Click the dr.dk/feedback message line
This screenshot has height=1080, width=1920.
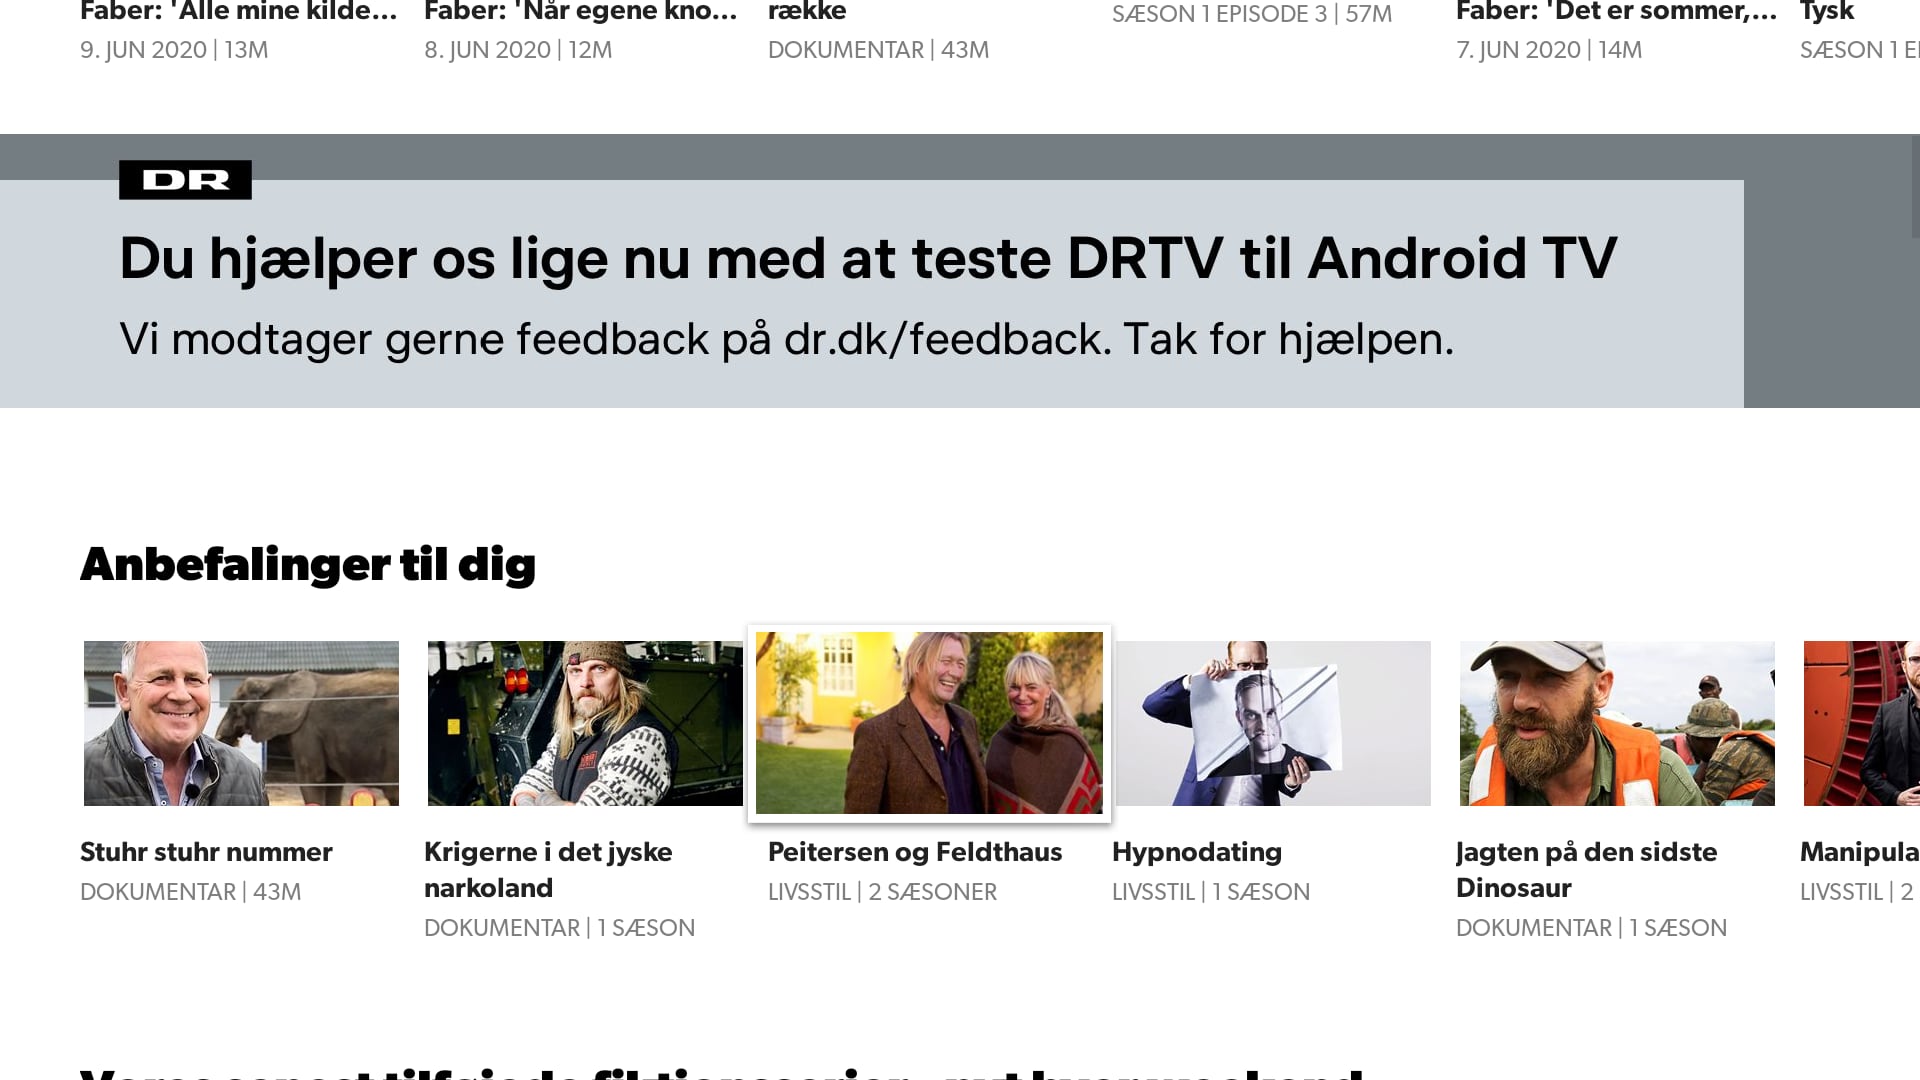[786, 339]
